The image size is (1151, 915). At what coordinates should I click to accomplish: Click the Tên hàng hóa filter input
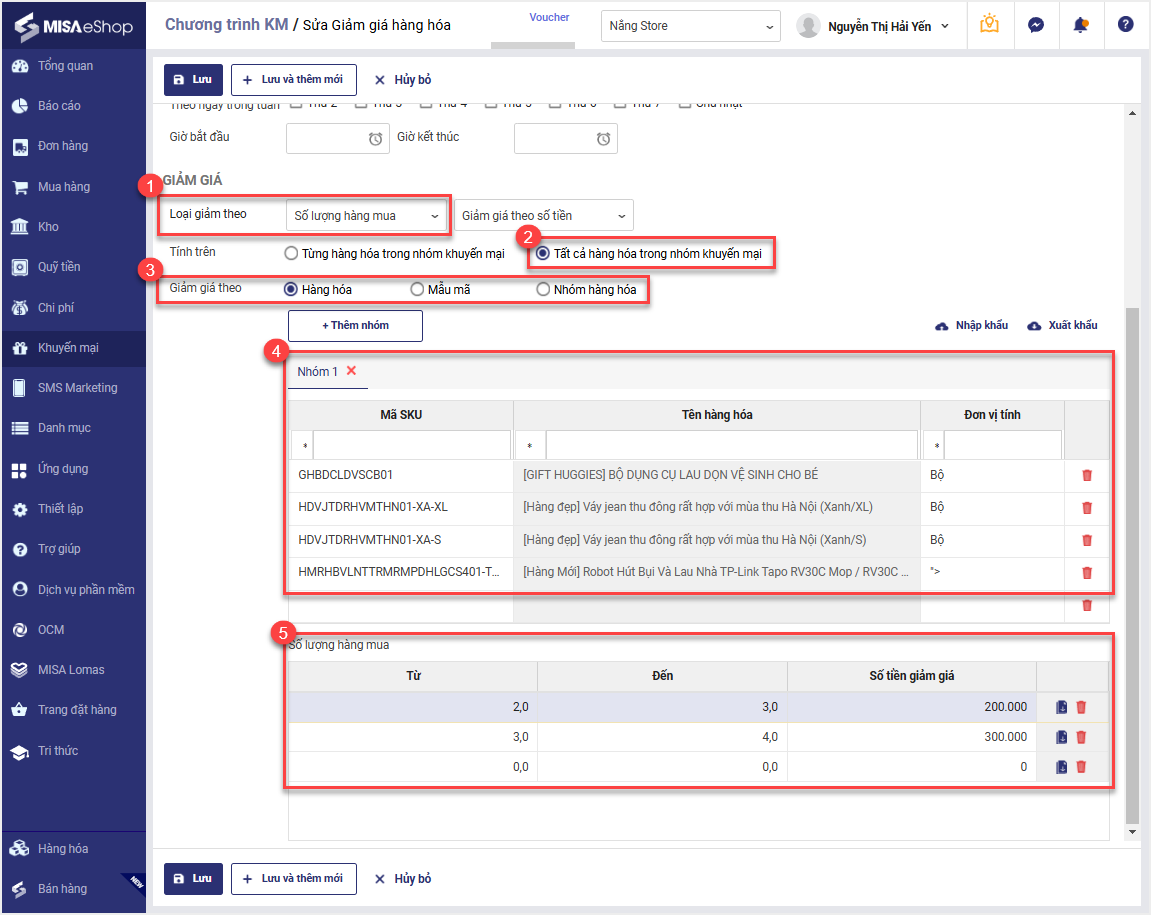click(730, 445)
